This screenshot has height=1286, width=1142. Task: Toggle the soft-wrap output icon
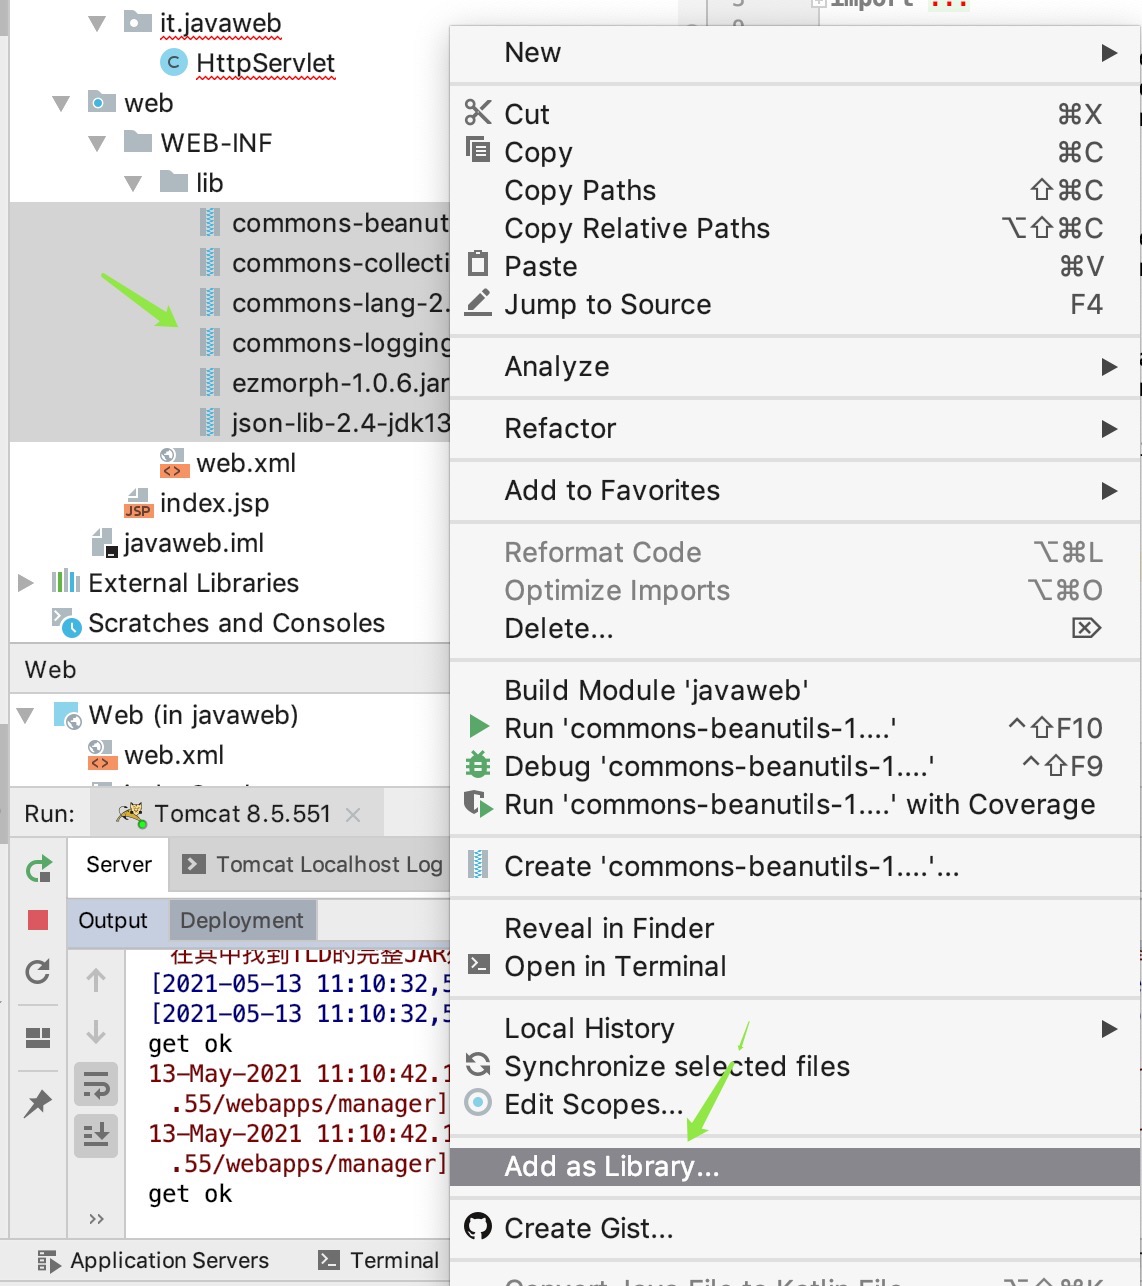(x=96, y=1084)
